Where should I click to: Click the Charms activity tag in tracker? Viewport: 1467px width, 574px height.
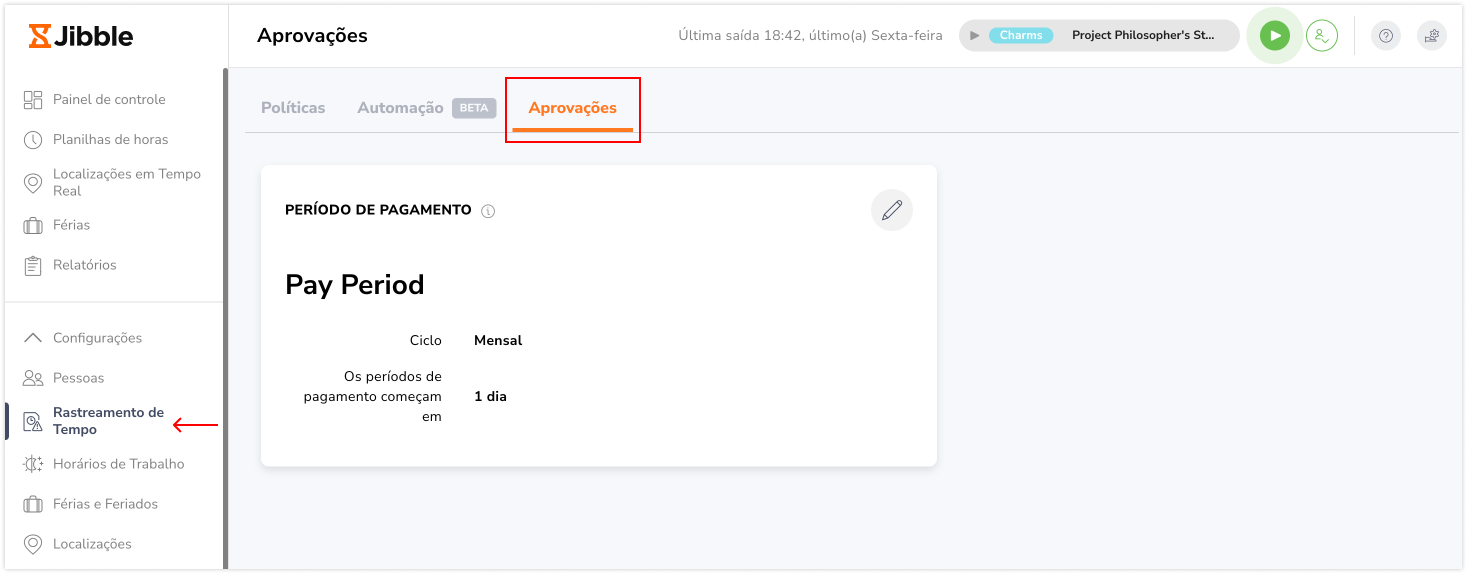point(1021,35)
